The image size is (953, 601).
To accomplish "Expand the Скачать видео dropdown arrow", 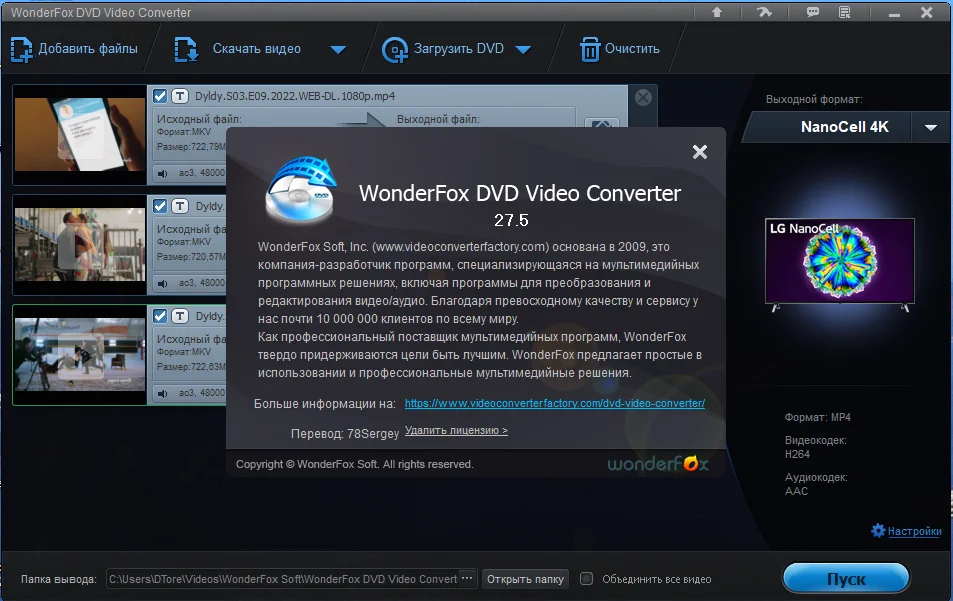I will tap(338, 50).
